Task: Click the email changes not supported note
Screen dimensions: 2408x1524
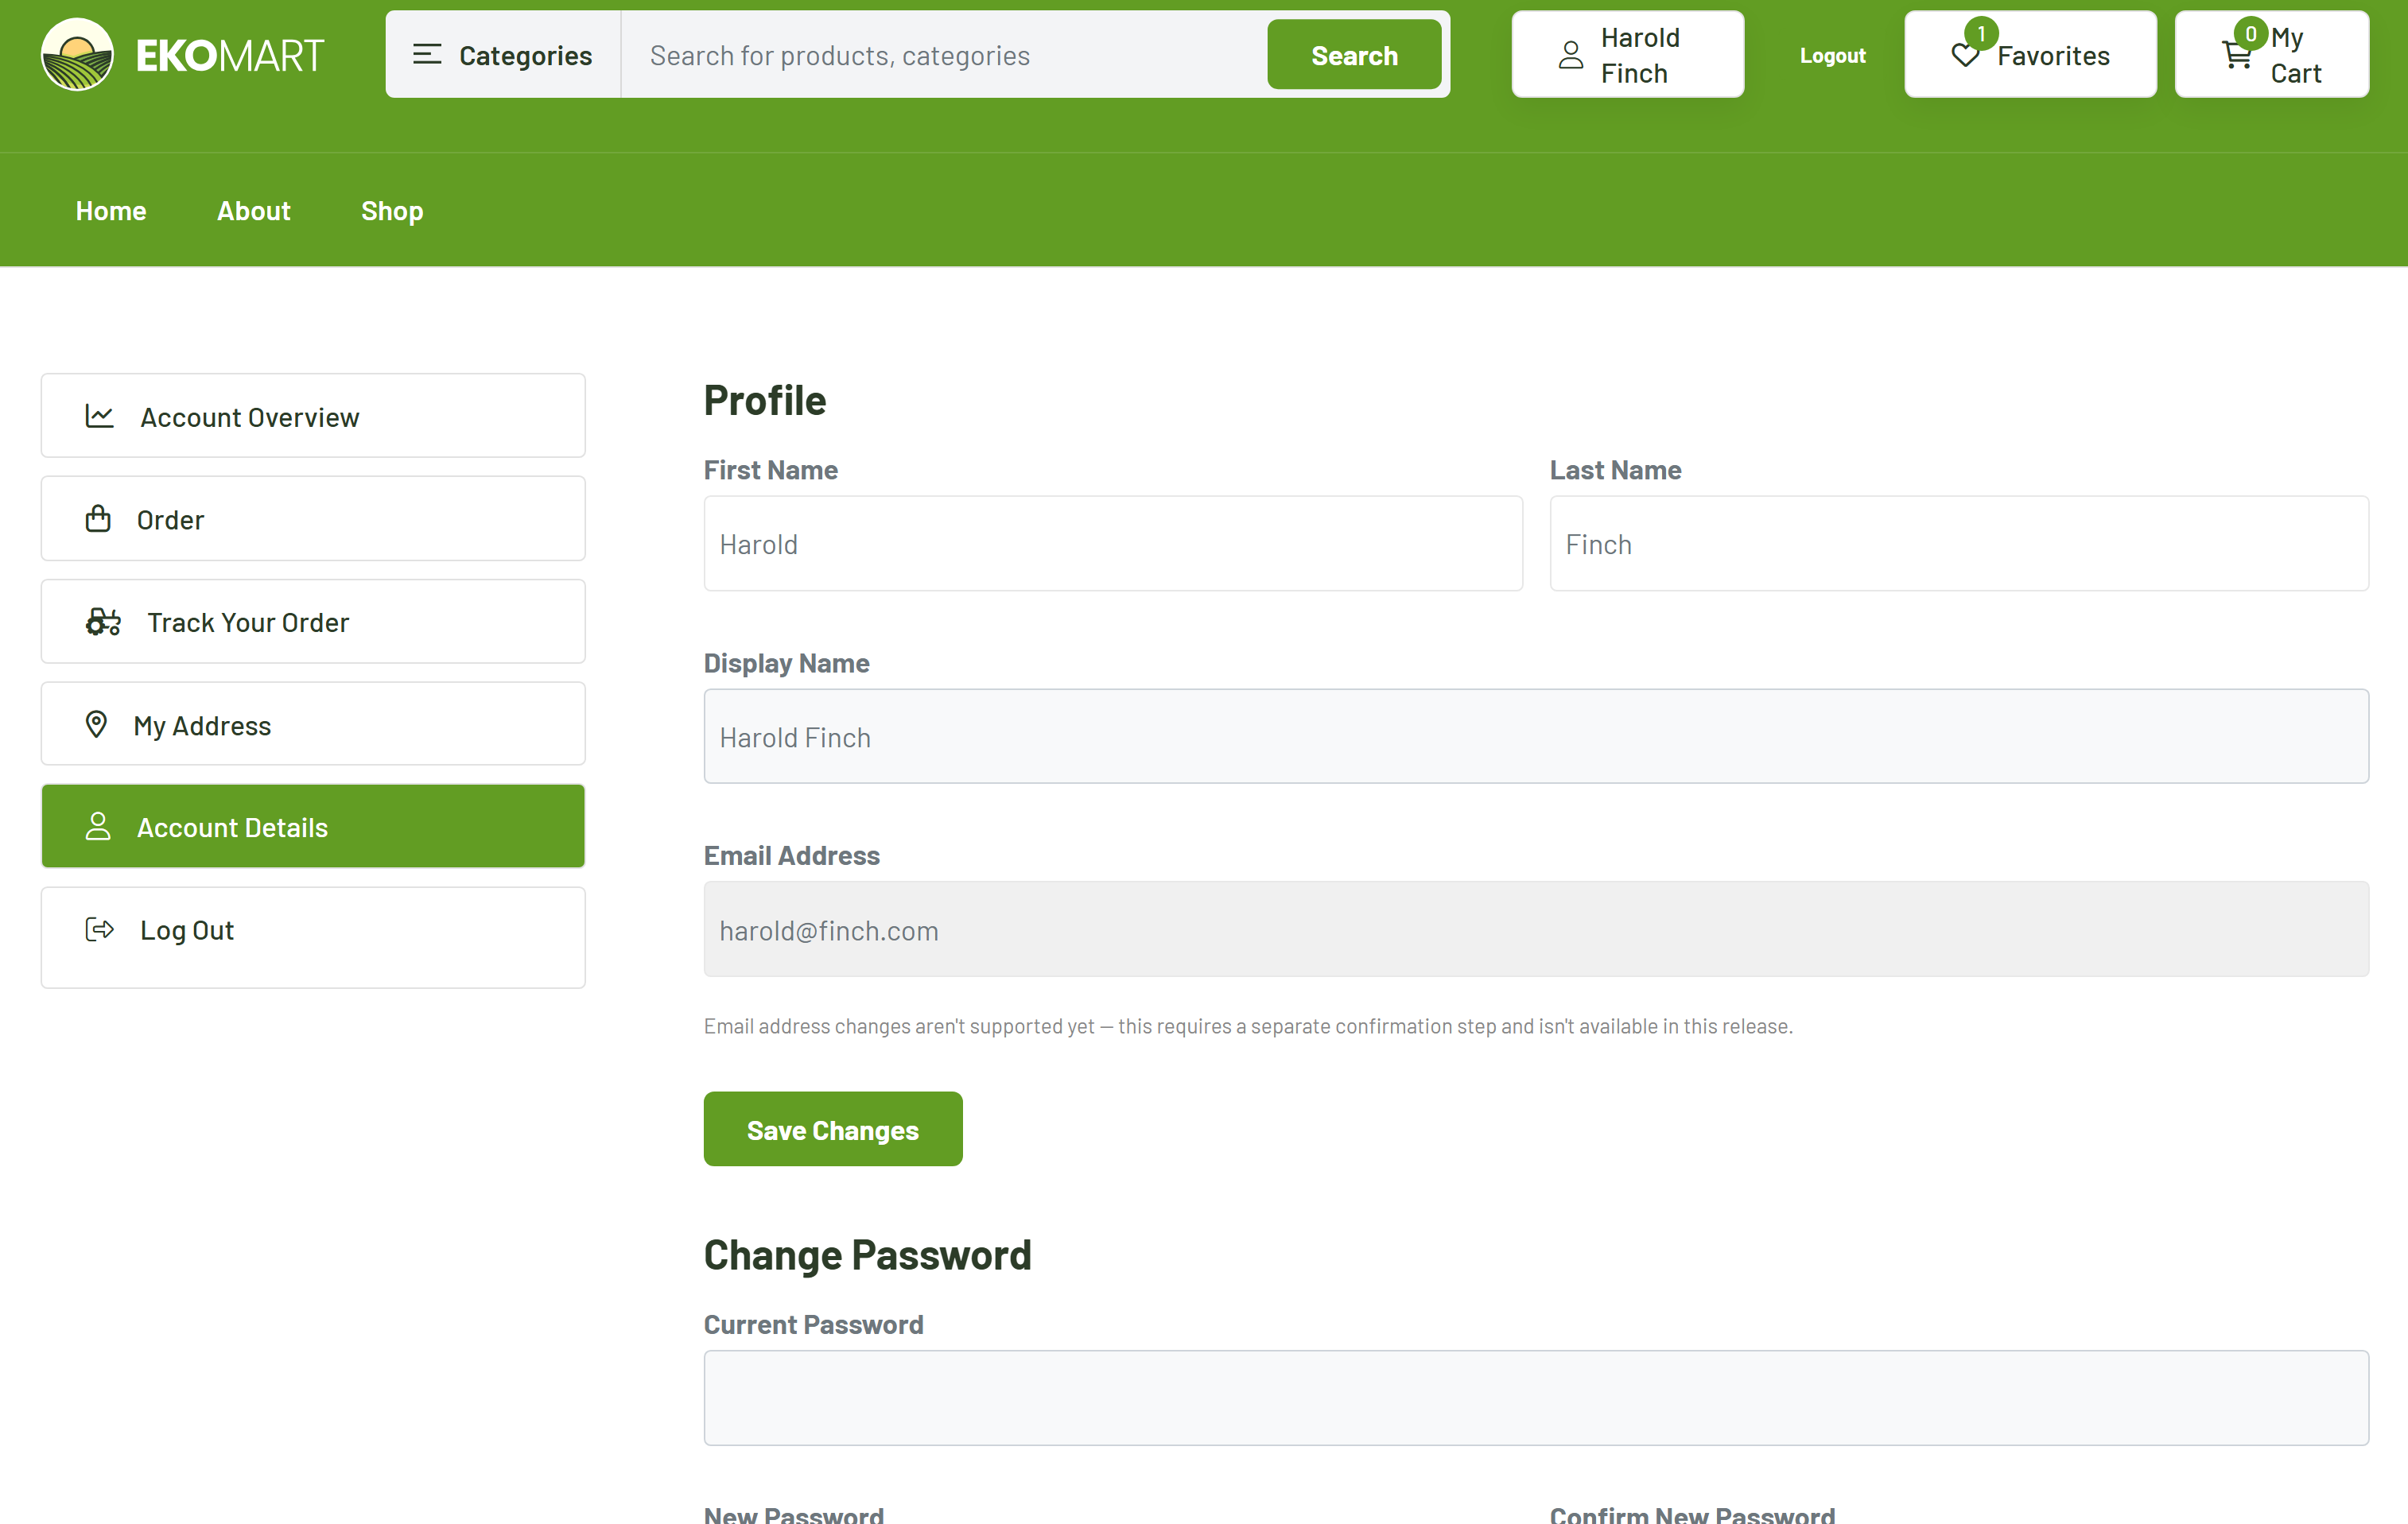Action: pyautogui.click(x=1248, y=1026)
